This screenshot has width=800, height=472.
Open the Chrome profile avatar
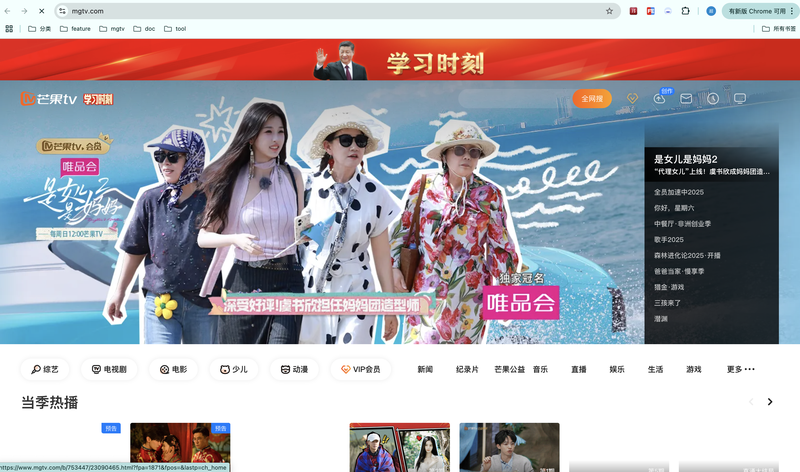tap(711, 11)
